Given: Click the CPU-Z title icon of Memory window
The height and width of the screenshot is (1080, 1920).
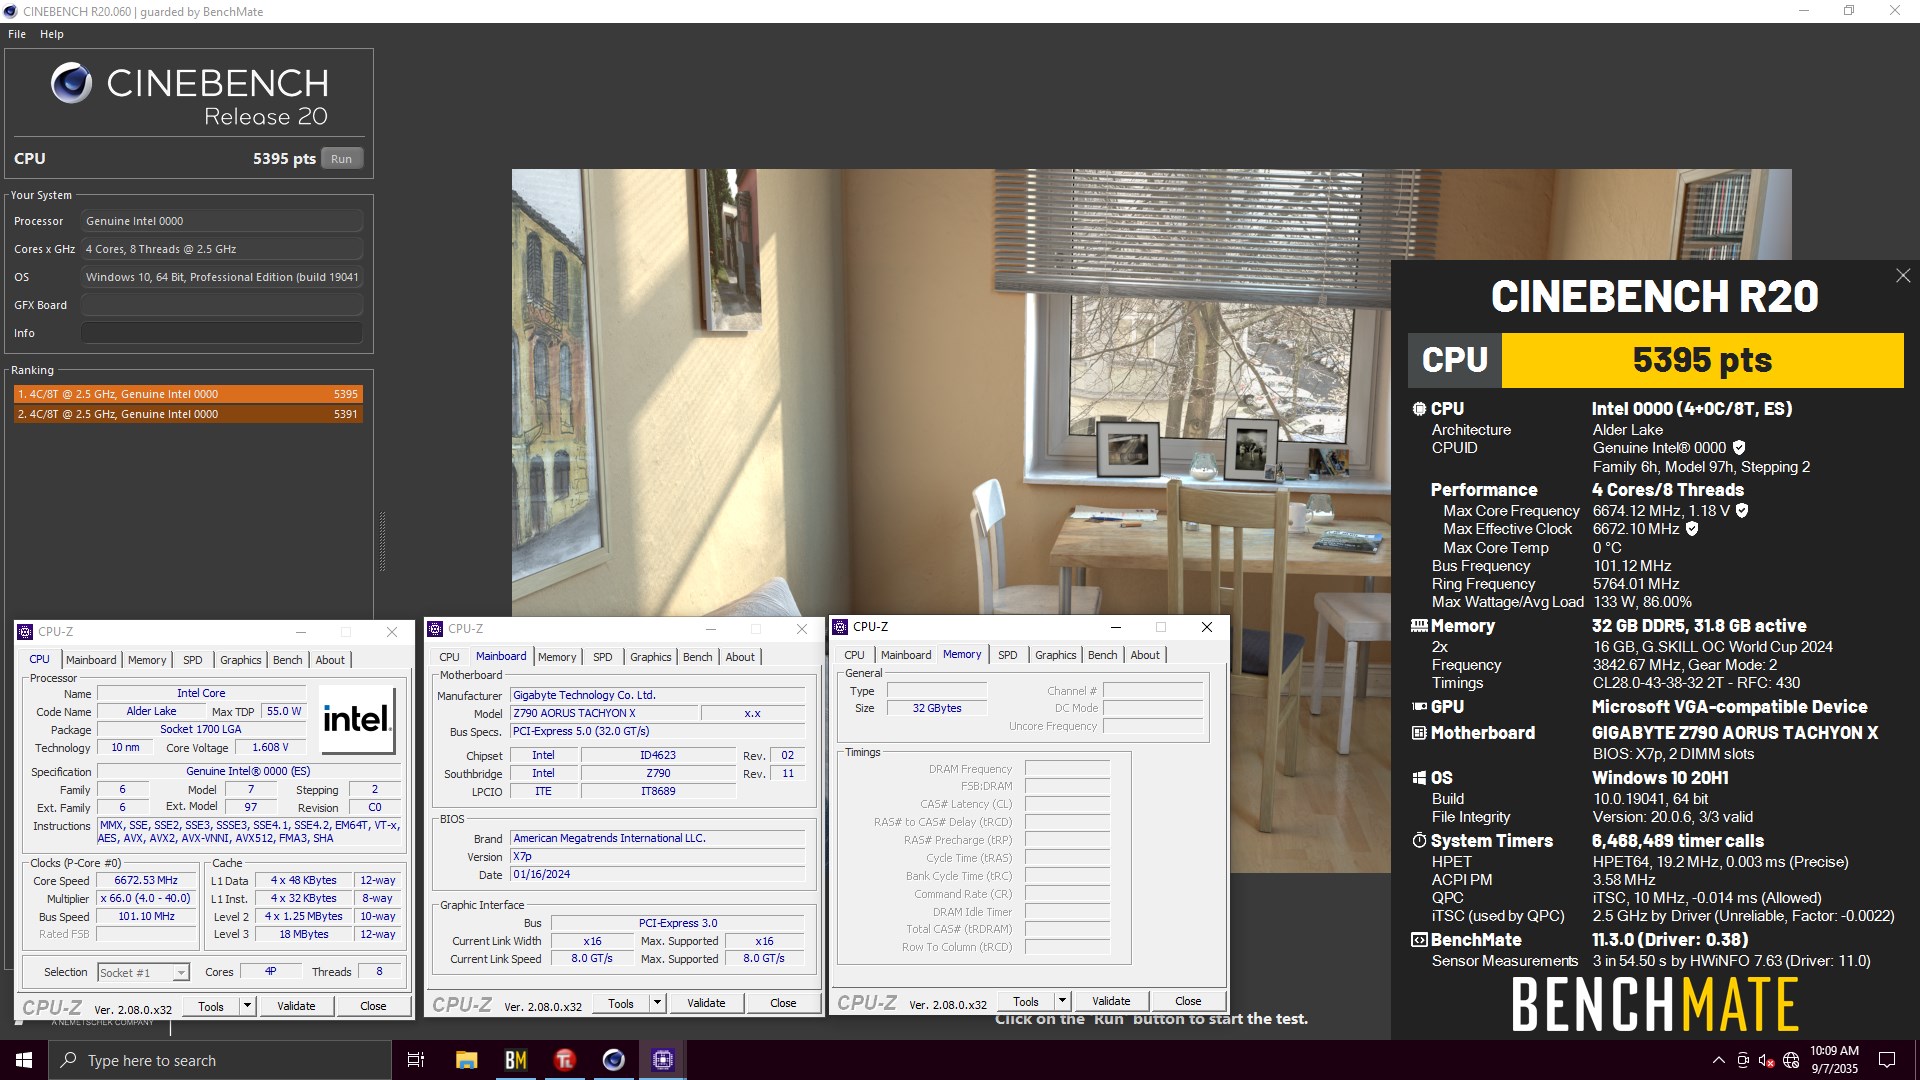Looking at the screenshot, I should (840, 627).
